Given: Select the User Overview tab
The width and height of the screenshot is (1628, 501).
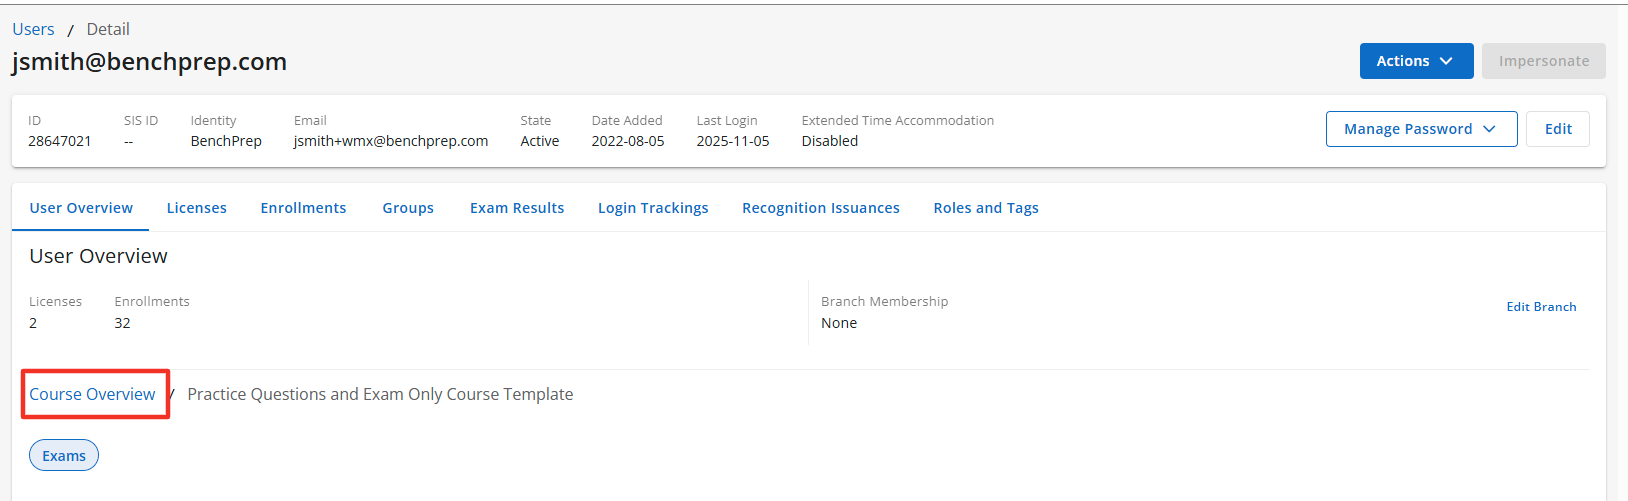Looking at the screenshot, I should (81, 208).
